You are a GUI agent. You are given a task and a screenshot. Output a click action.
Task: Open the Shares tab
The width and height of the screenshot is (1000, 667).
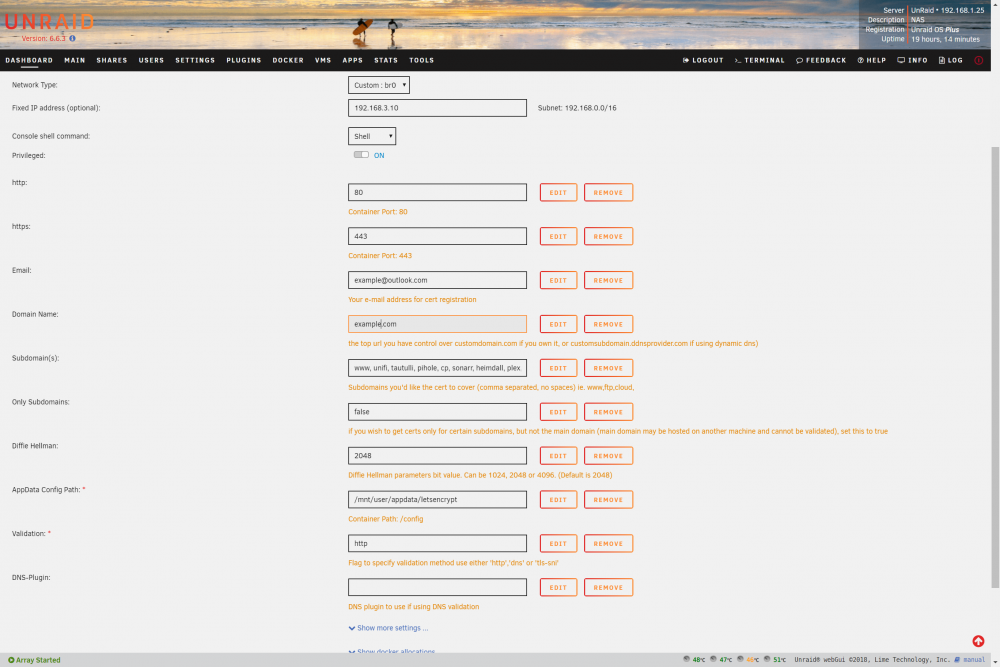tap(112, 60)
